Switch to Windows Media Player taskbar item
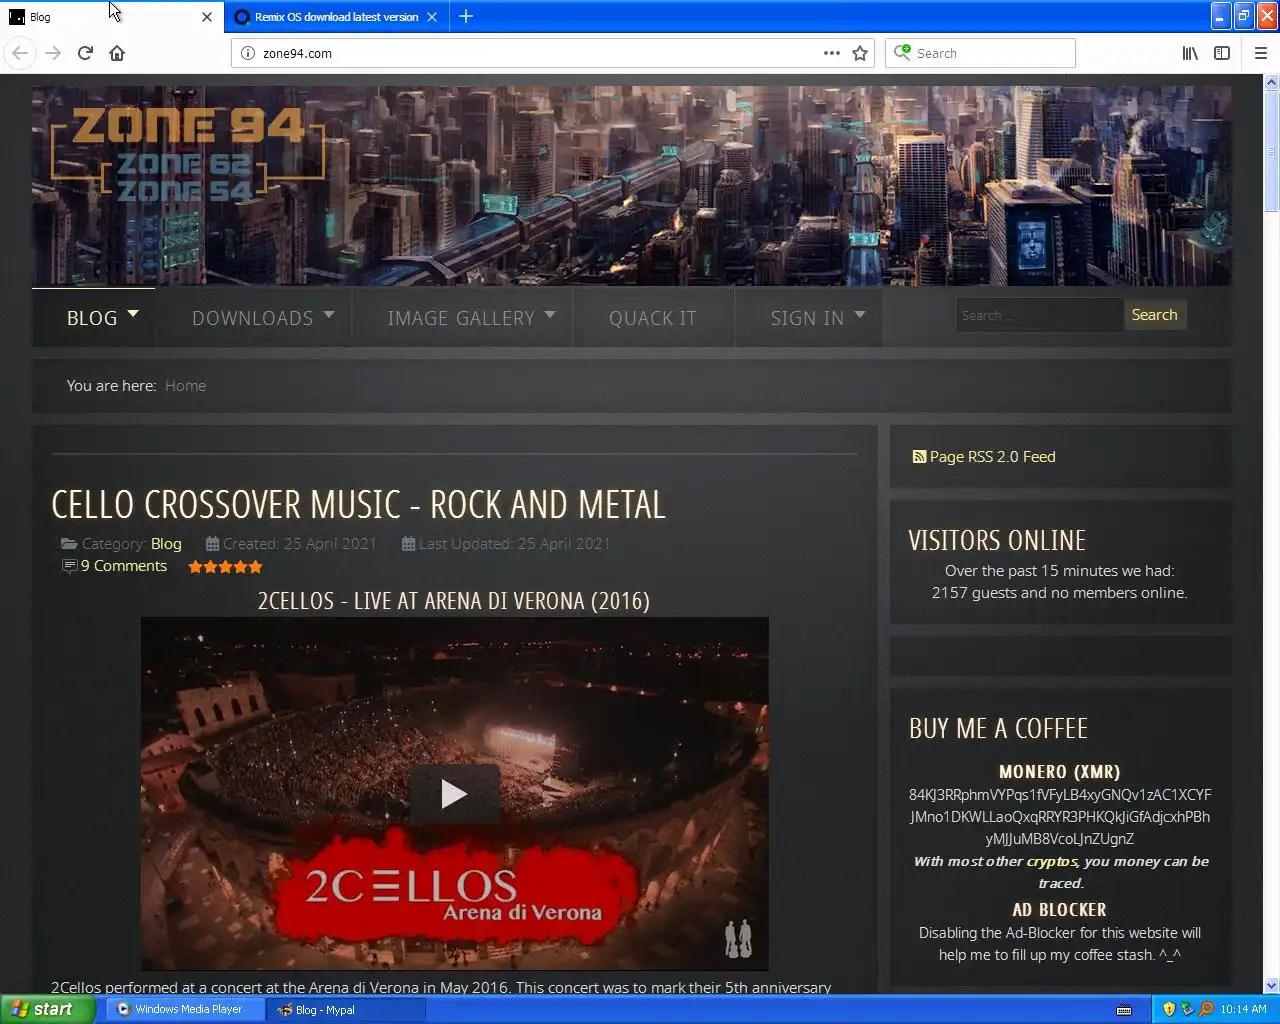 click(x=186, y=1009)
